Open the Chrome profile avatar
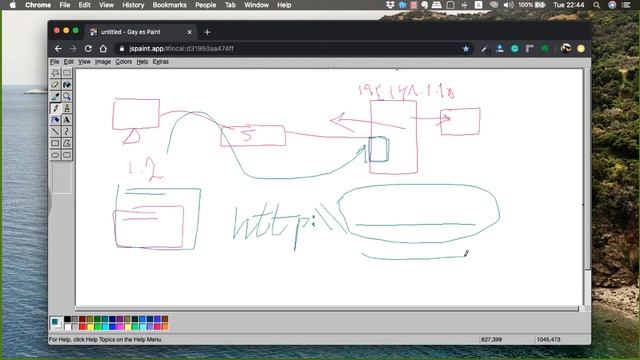The image size is (640, 360). pos(566,49)
